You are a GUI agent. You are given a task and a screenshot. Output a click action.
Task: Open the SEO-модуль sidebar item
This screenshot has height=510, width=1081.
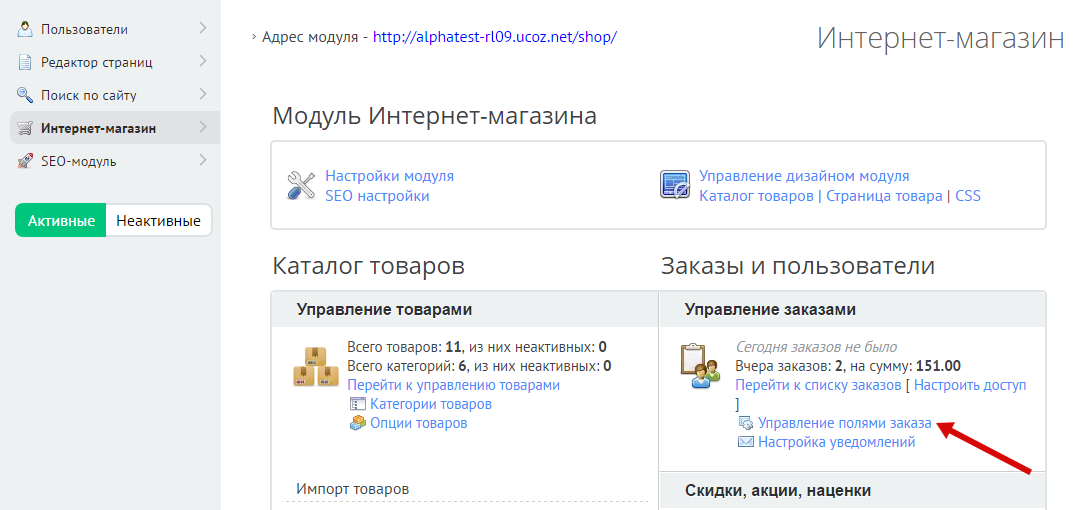click(x=79, y=161)
